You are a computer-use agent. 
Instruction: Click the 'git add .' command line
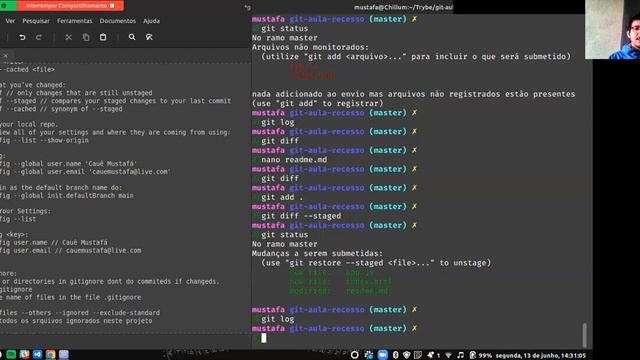pos(282,197)
